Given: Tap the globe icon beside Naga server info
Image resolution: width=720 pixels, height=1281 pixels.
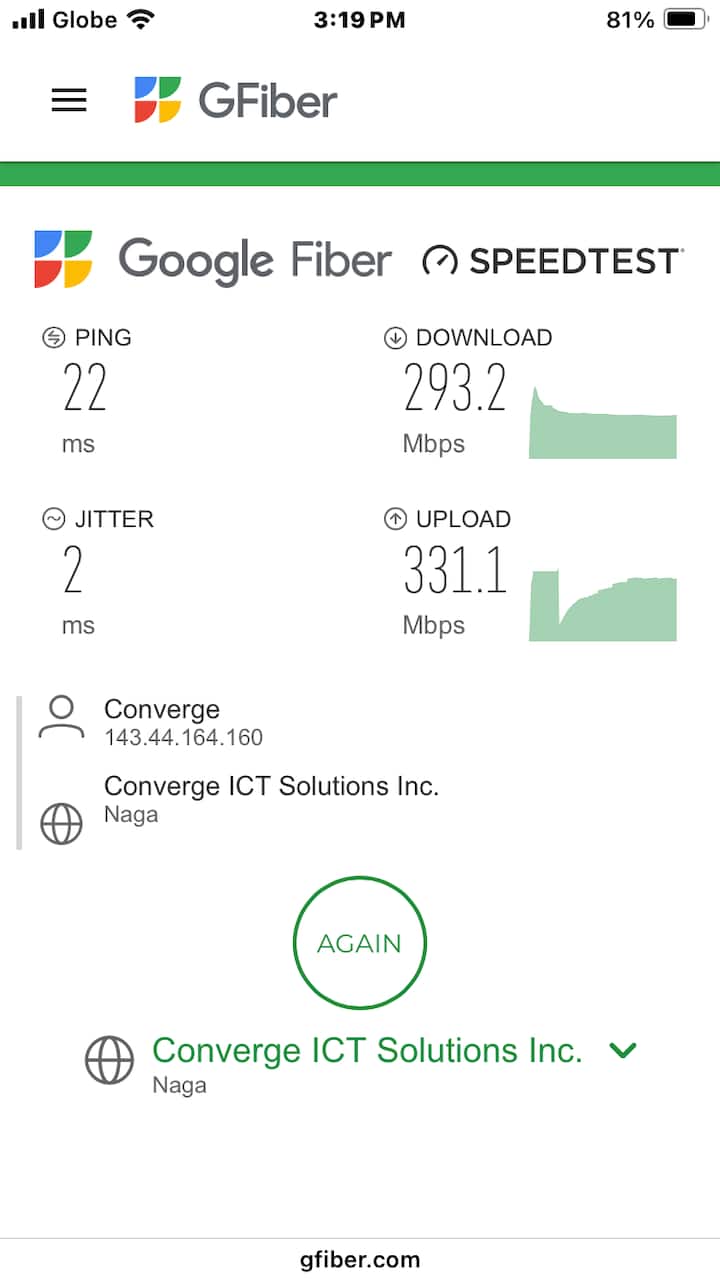Looking at the screenshot, I should pyautogui.click(x=61, y=824).
